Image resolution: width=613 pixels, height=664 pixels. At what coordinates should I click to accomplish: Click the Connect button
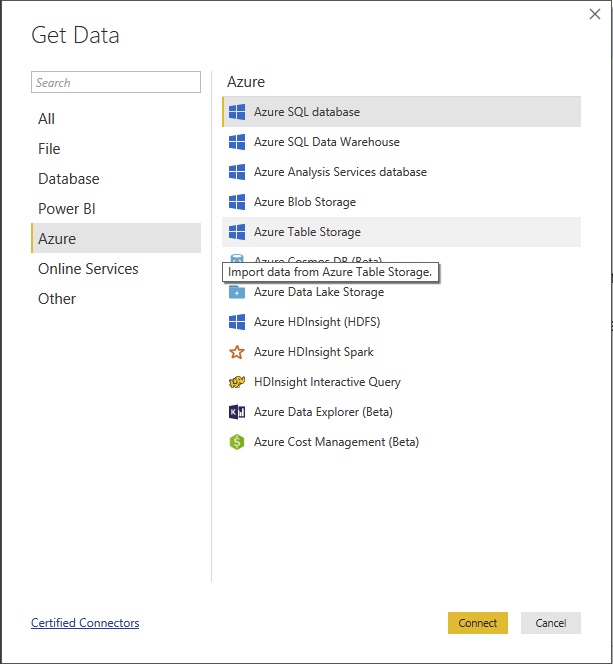tap(478, 623)
